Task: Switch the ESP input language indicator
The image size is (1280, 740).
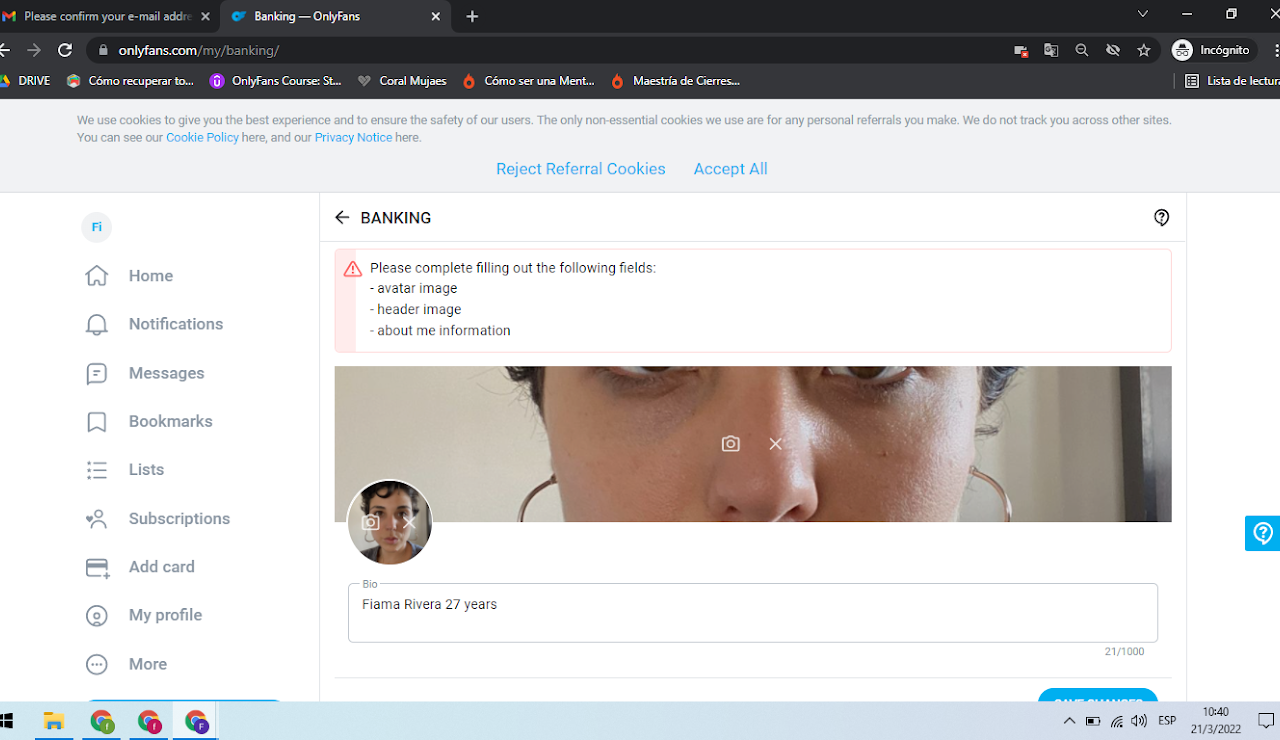Action: [1167, 721]
